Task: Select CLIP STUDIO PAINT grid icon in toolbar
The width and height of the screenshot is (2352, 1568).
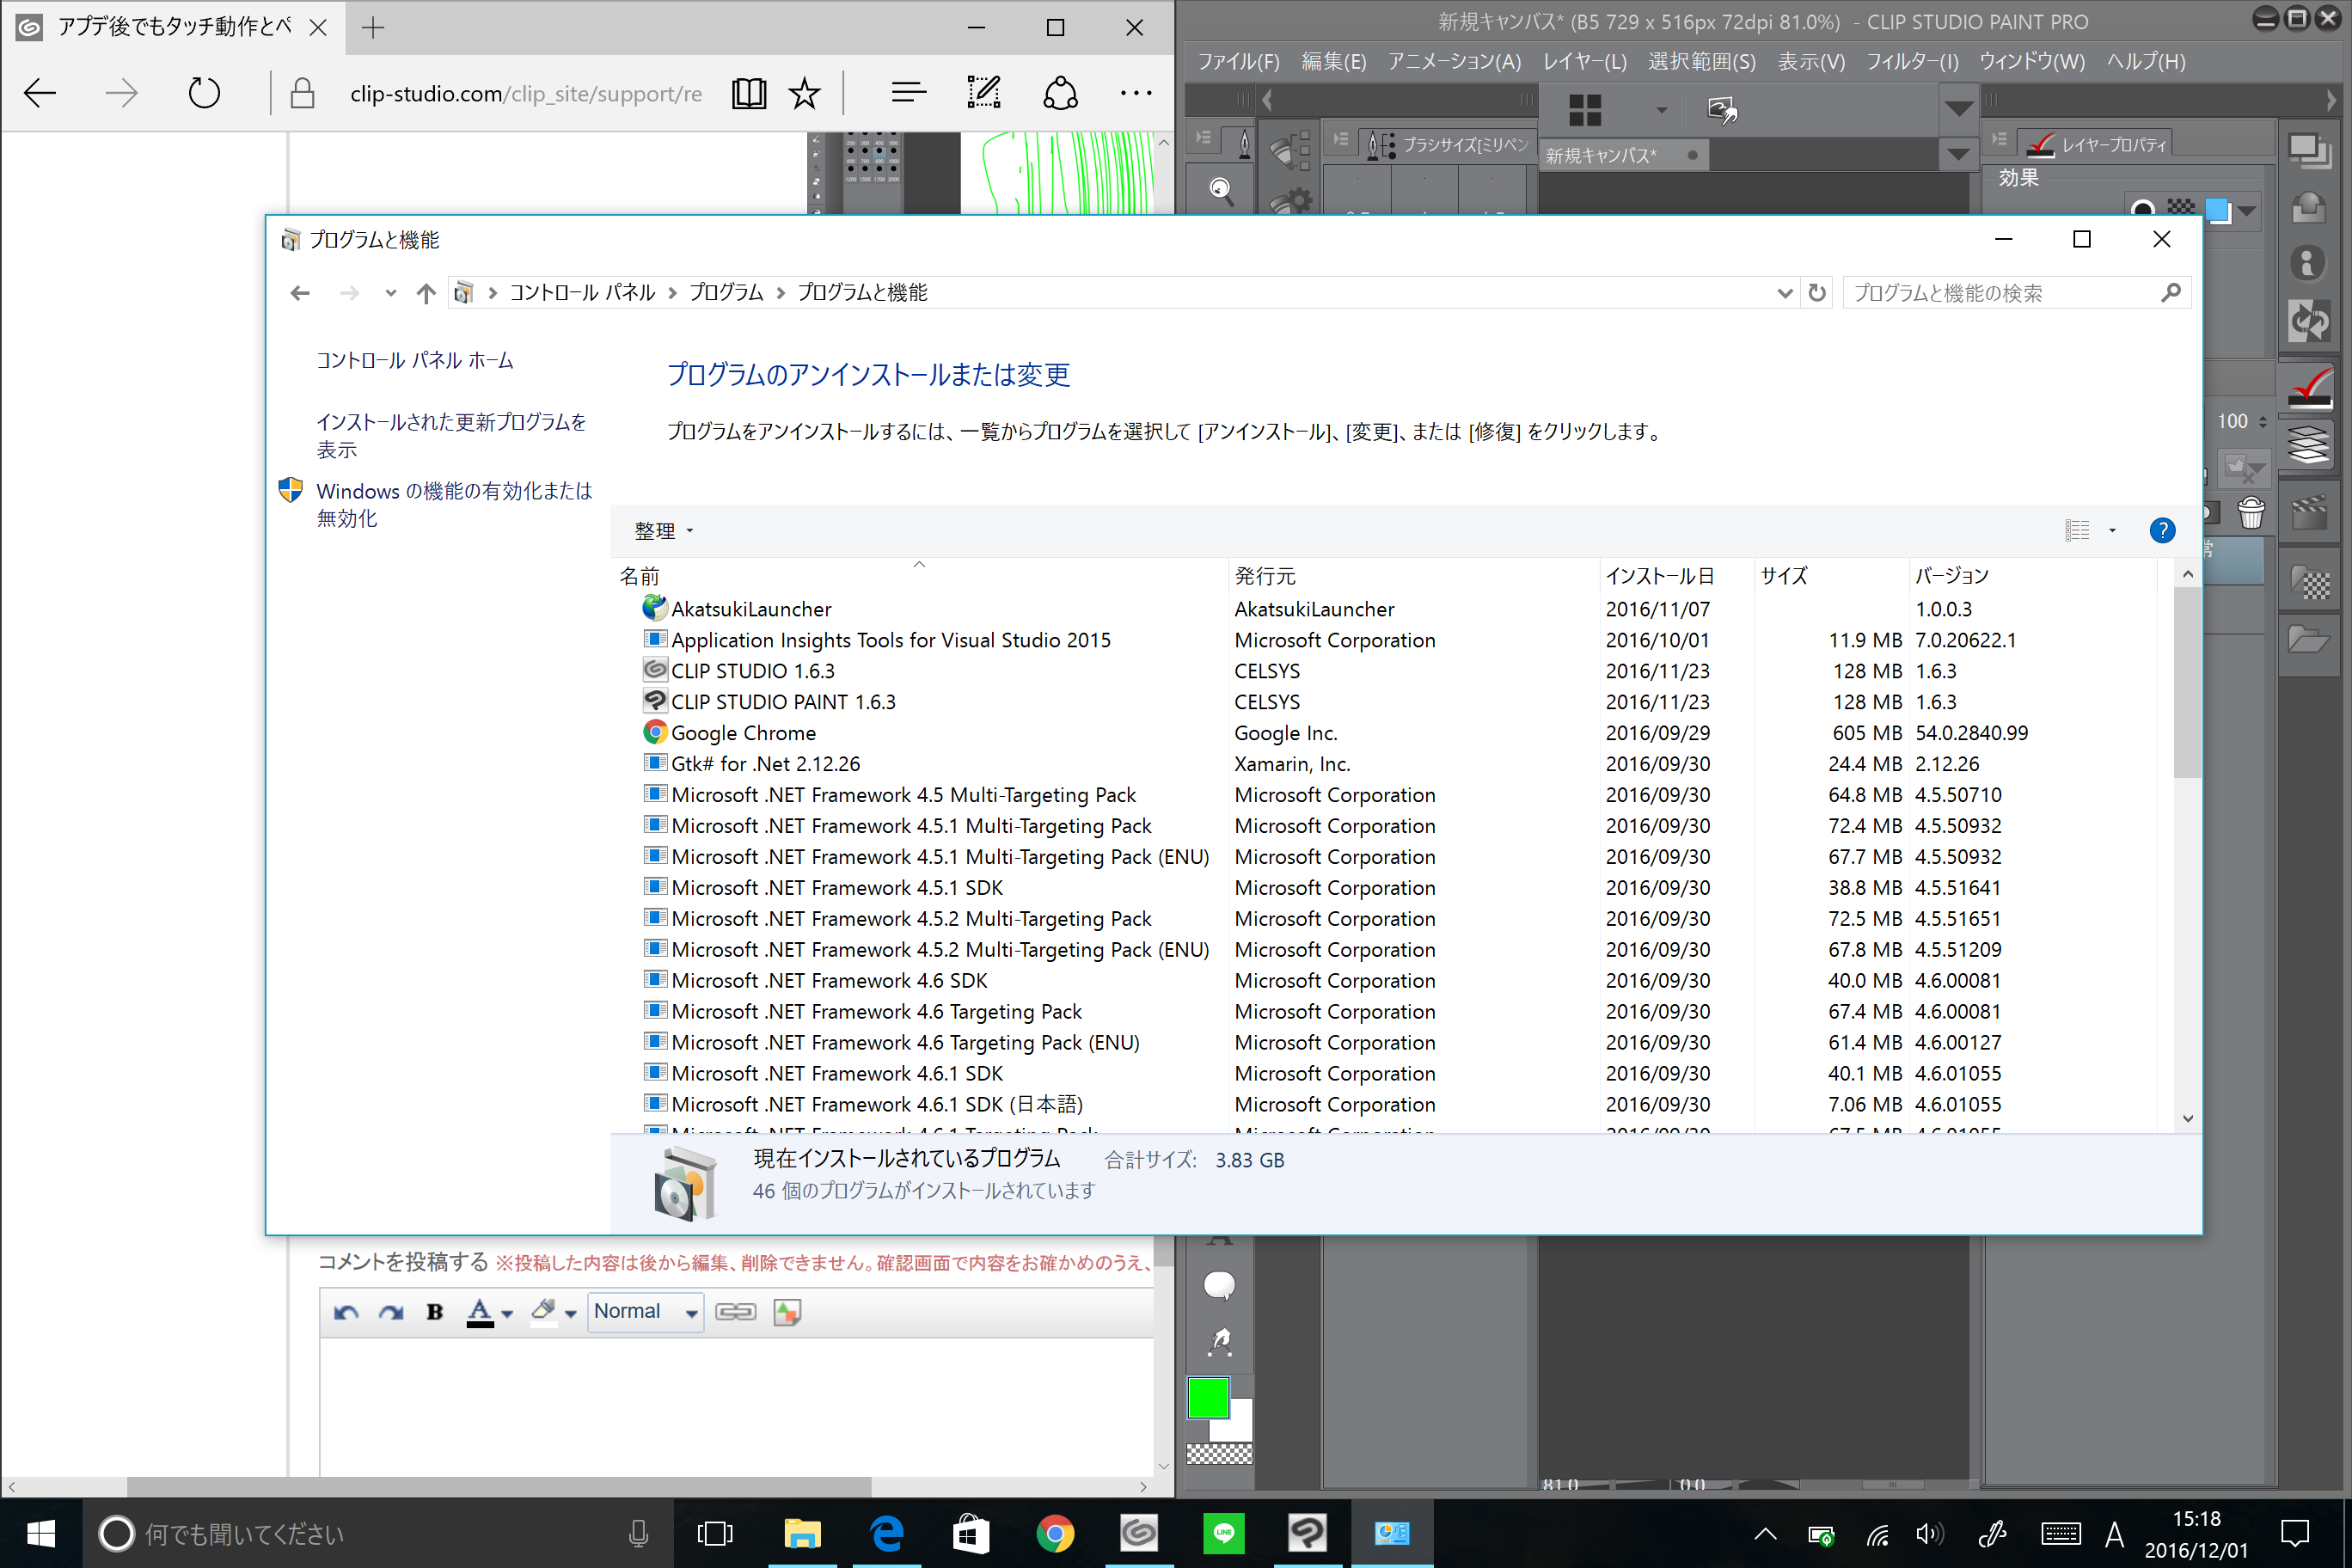Action: click(x=1584, y=110)
